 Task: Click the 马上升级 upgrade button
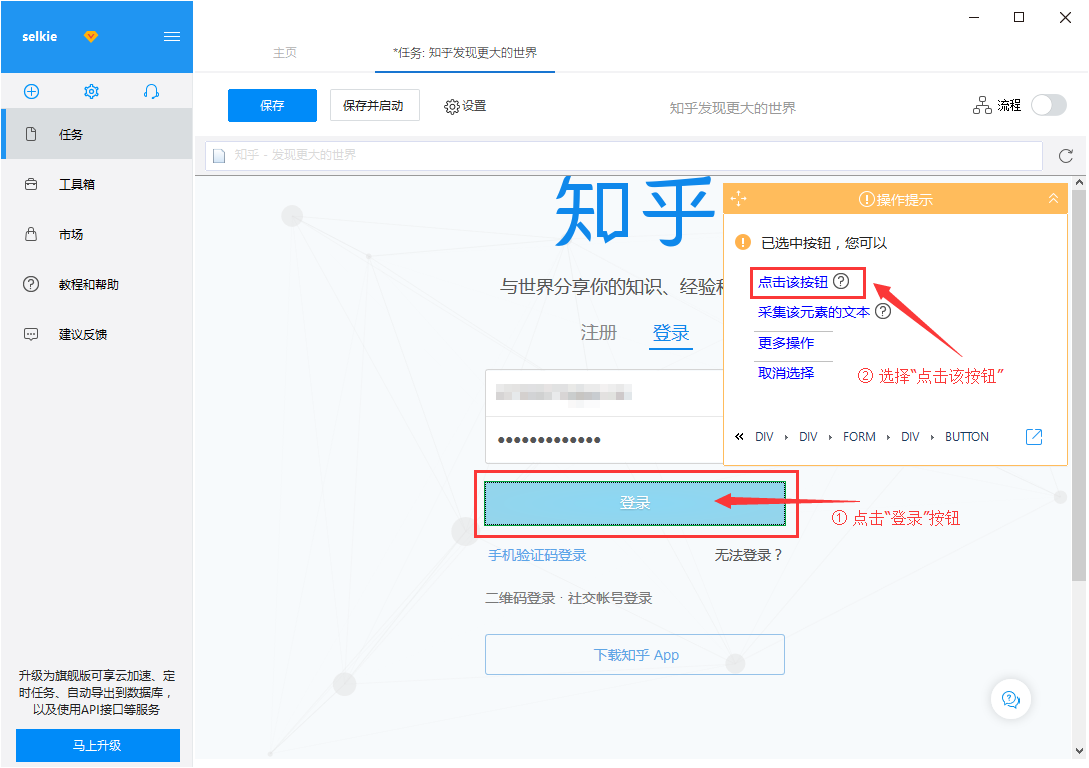(98, 745)
